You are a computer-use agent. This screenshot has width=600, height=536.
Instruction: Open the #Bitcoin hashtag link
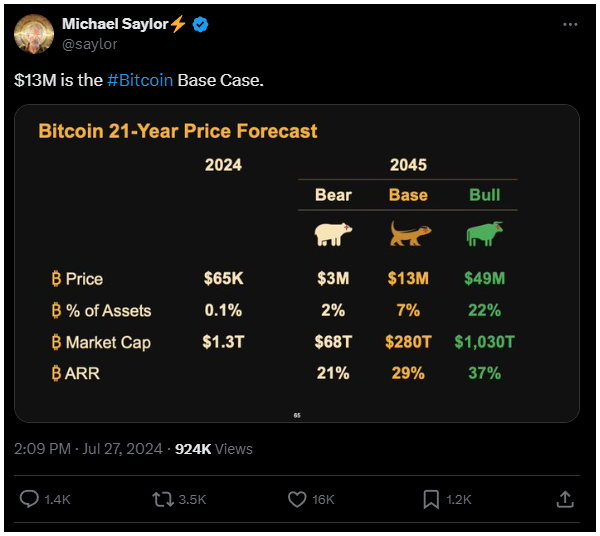(x=140, y=80)
